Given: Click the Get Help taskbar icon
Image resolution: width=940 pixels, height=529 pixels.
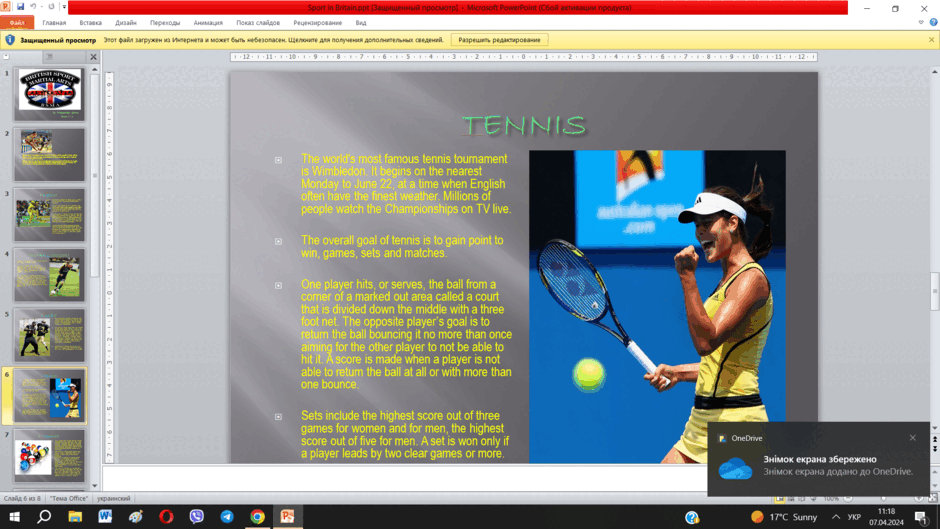Looking at the screenshot, I should (692, 517).
